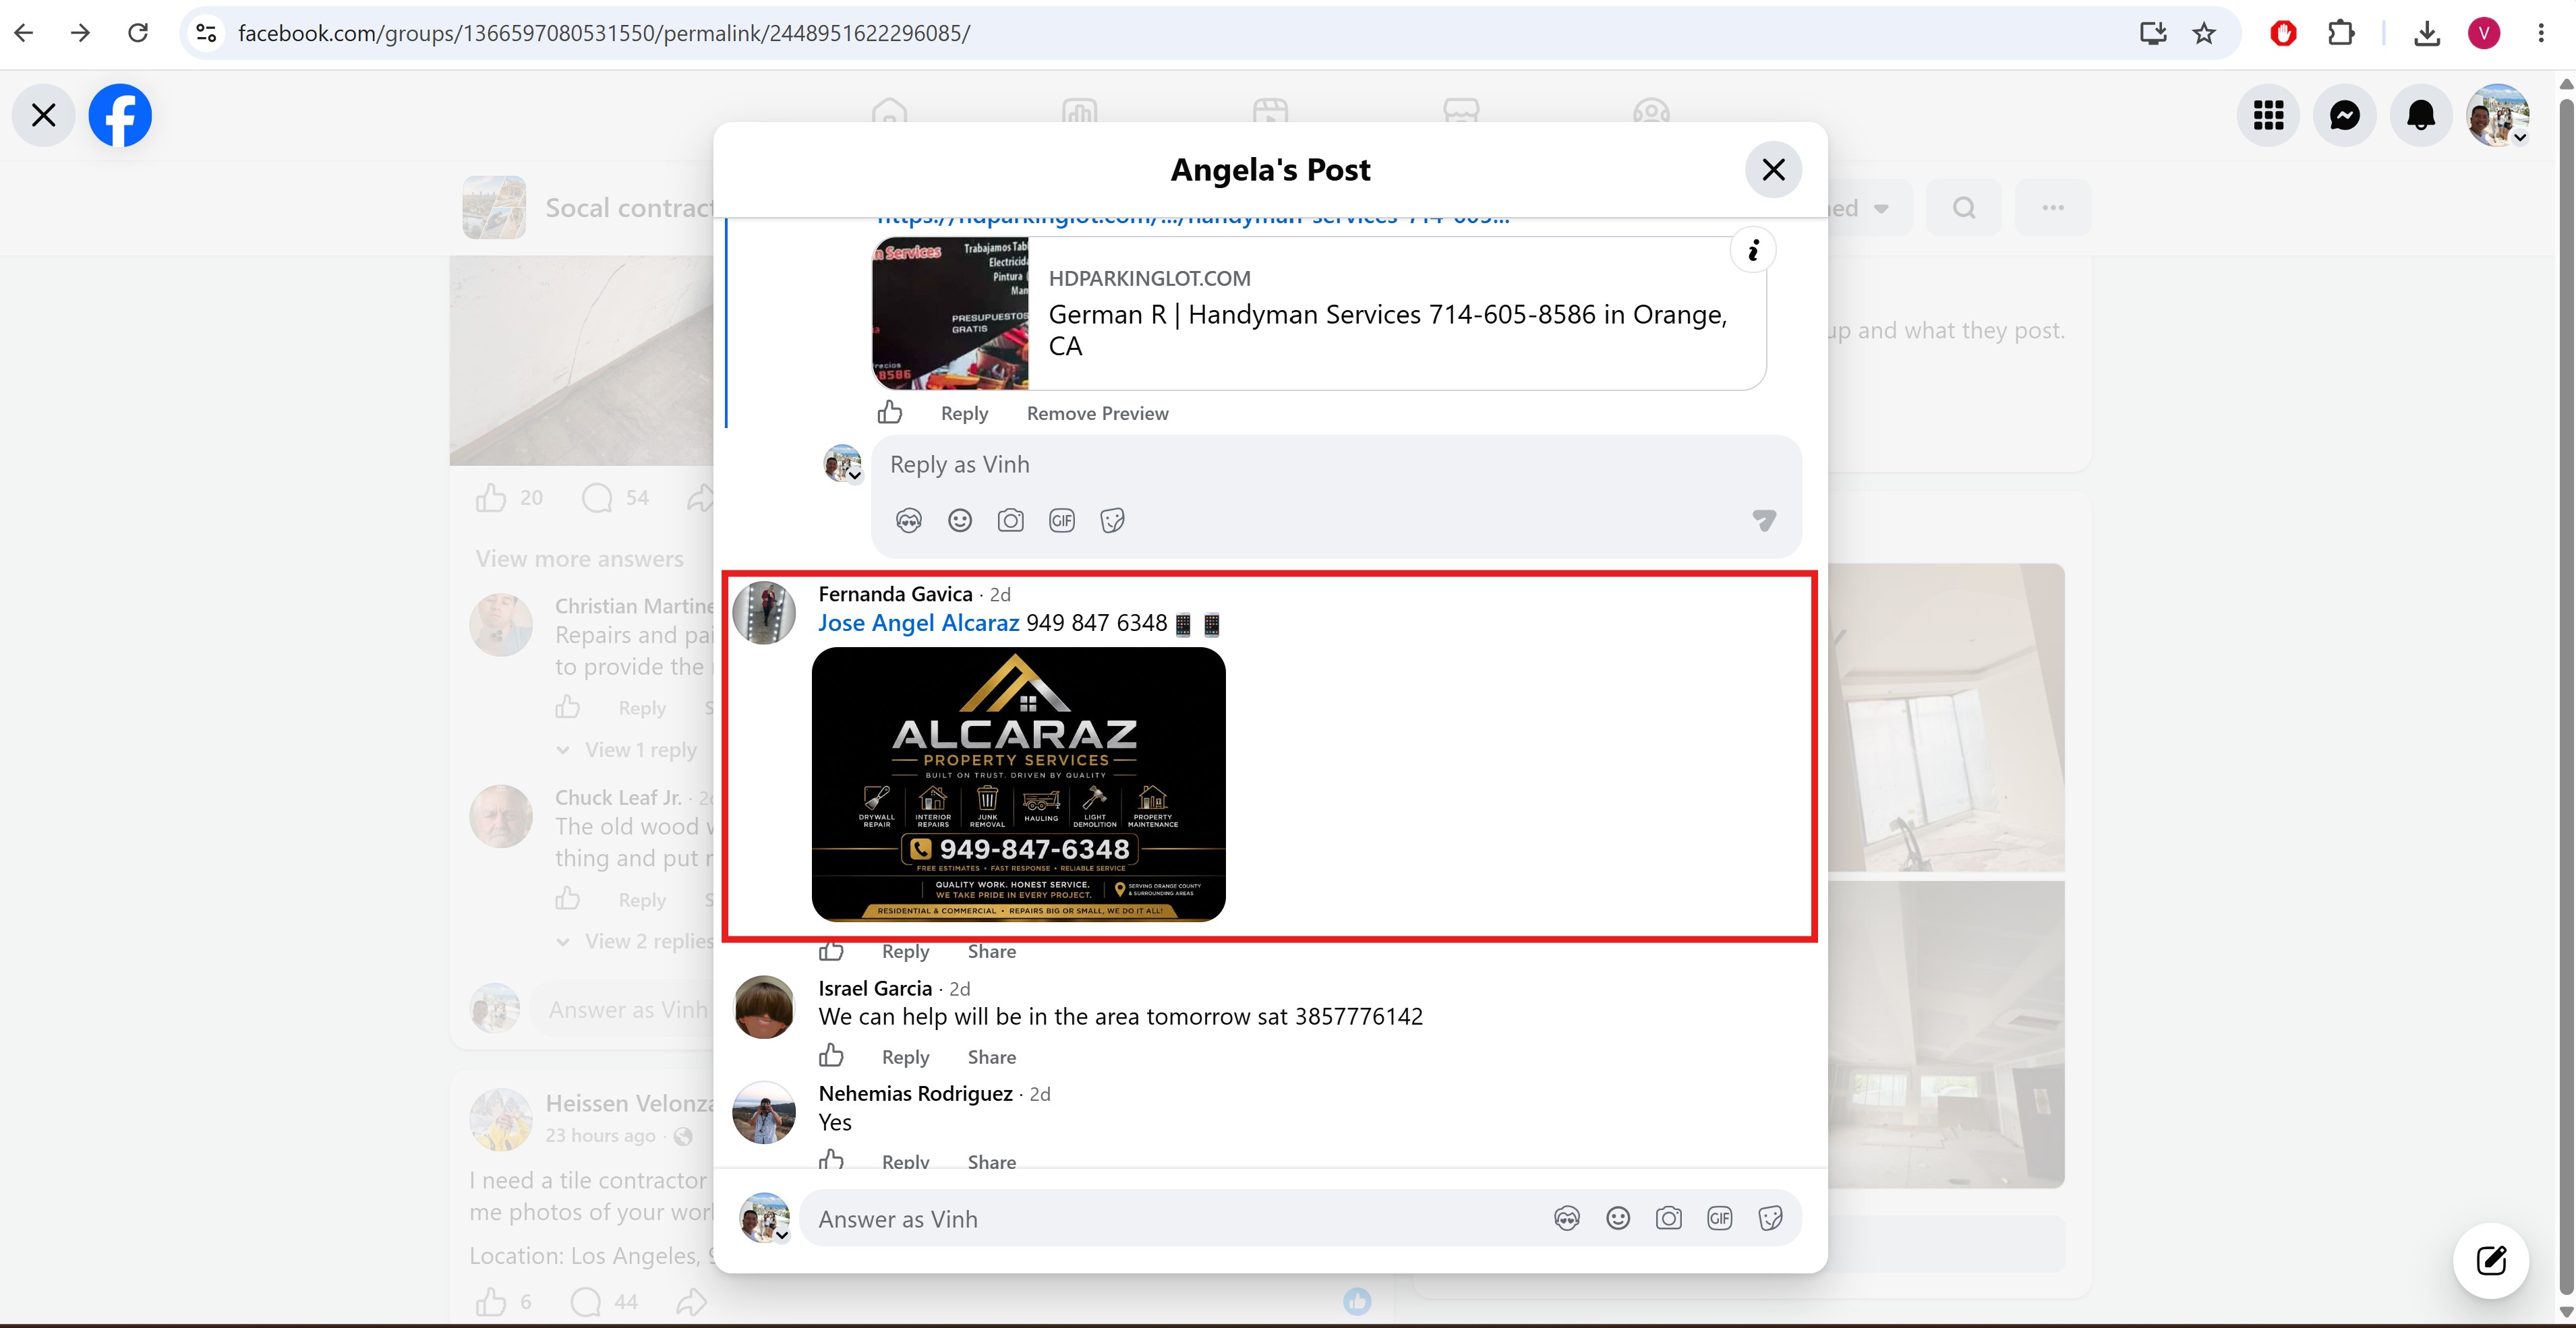The image size is (2576, 1328).
Task: Click the install app icon in address bar
Action: (2152, 33)
